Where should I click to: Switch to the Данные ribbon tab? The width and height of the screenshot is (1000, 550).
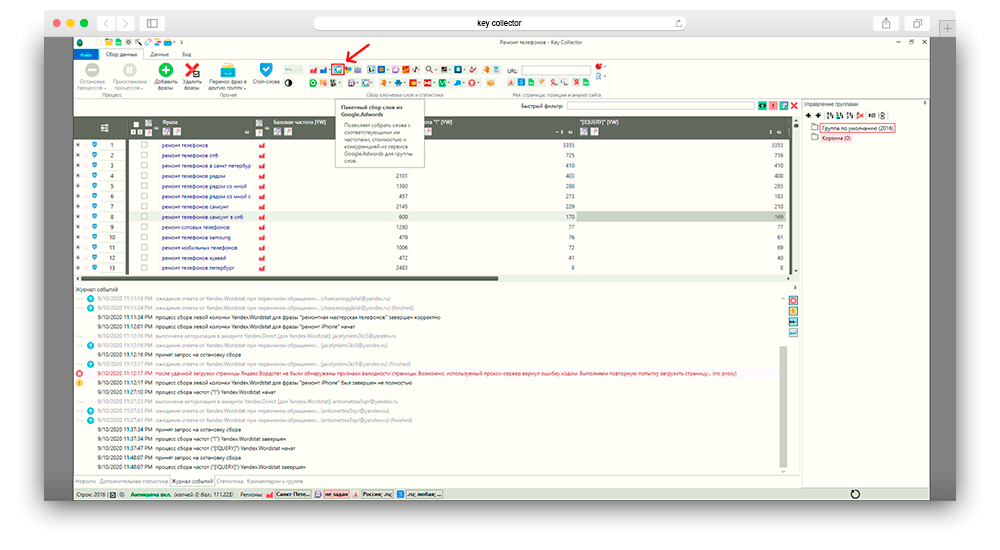pyautogui.click(x=159, y=55)
